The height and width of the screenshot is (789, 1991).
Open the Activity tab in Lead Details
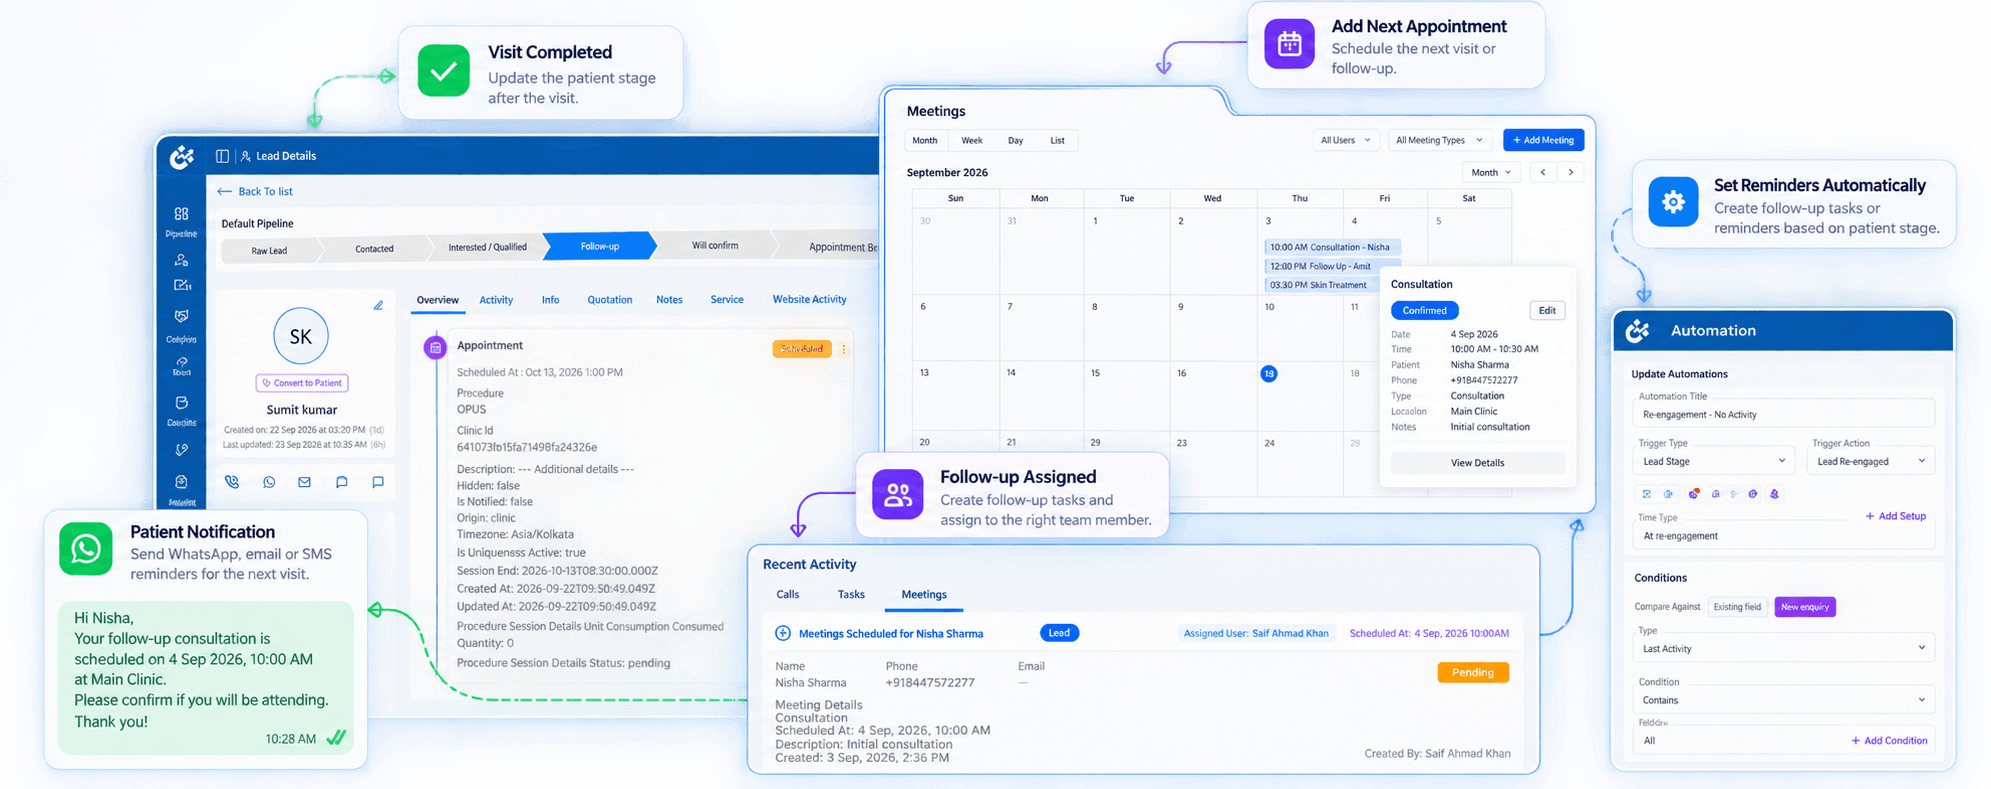coord(496,300)
